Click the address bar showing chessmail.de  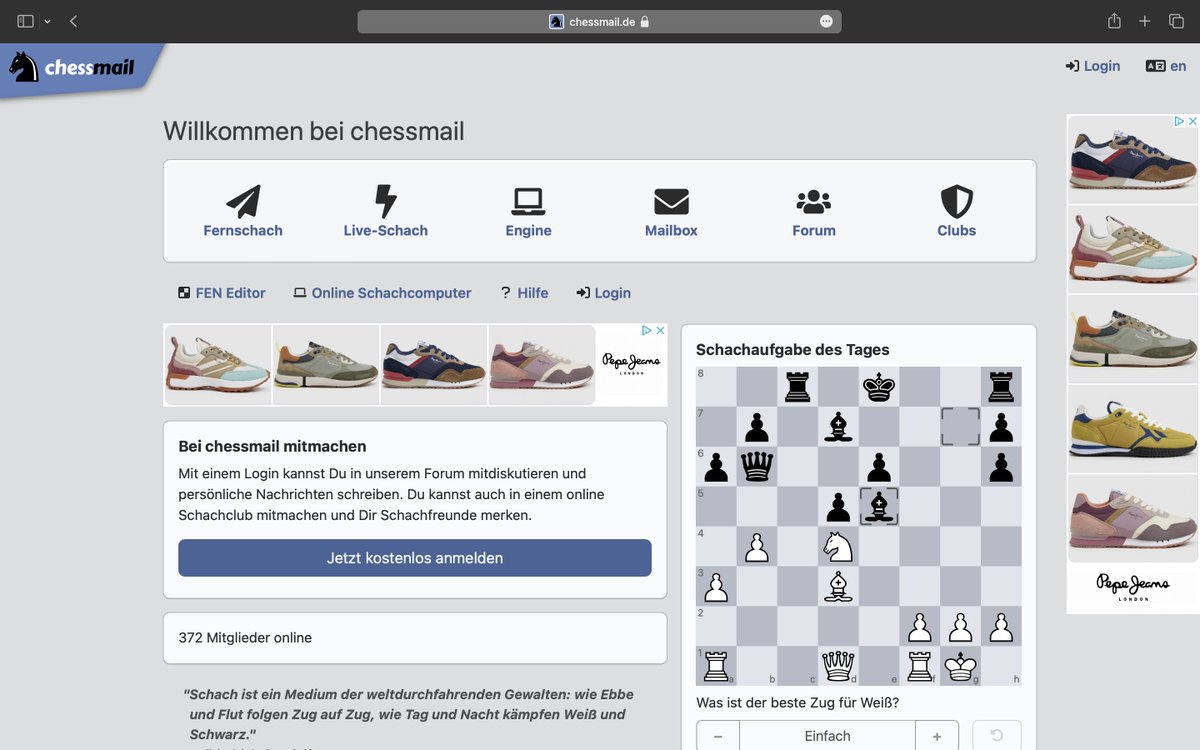coord(600,20)
